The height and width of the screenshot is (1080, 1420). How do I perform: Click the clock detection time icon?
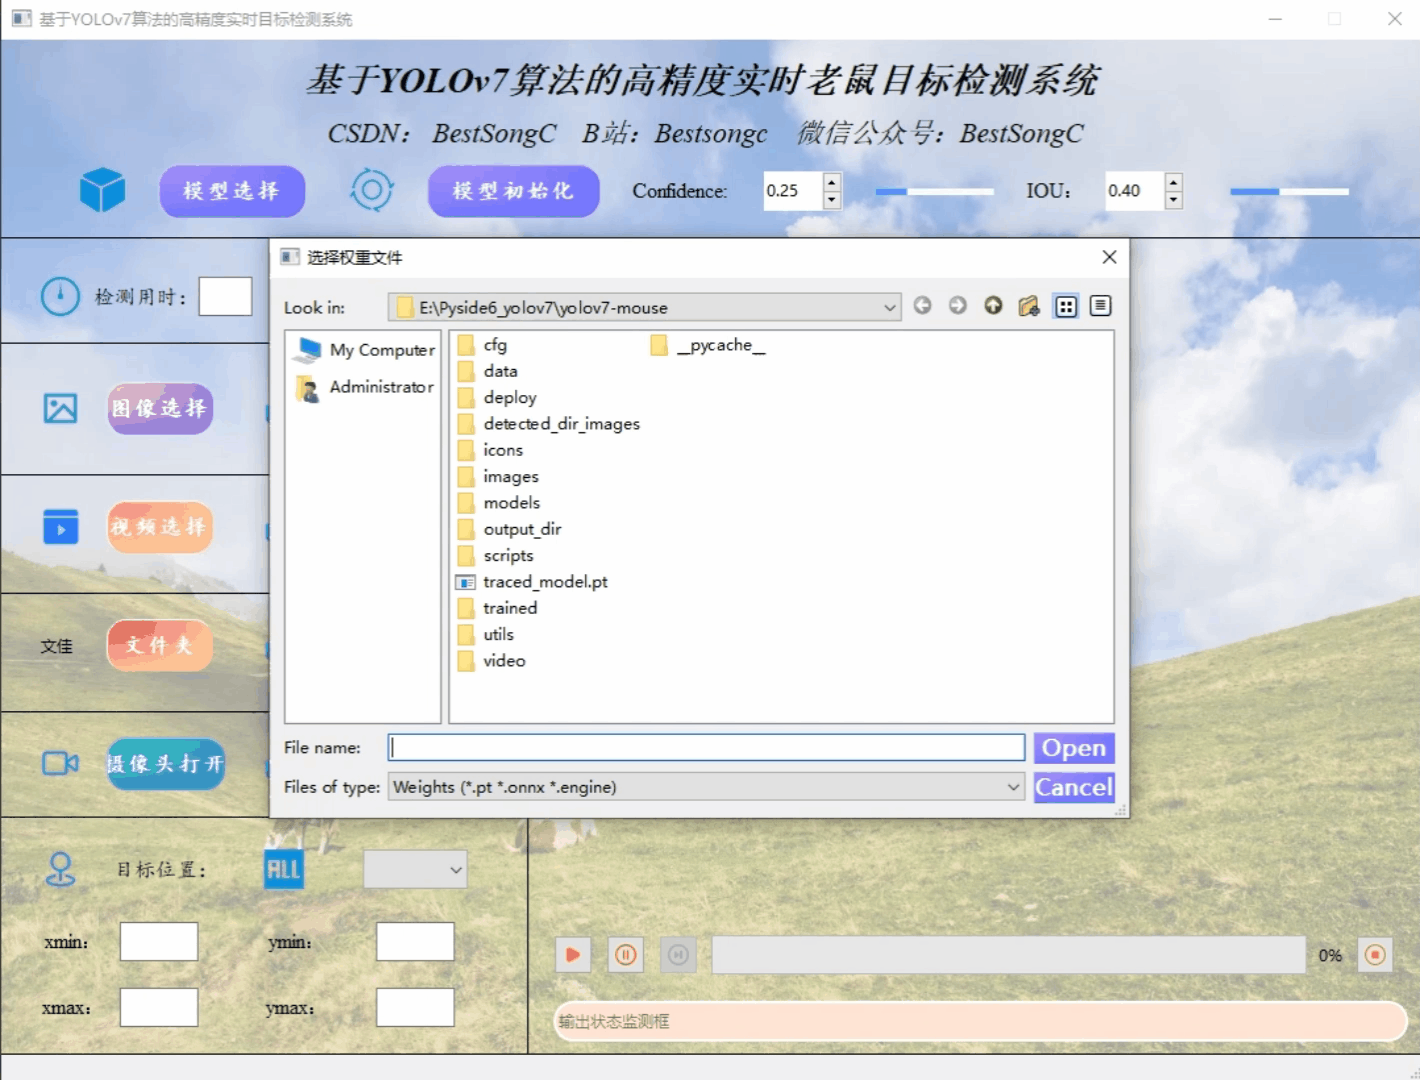point(60,296)
